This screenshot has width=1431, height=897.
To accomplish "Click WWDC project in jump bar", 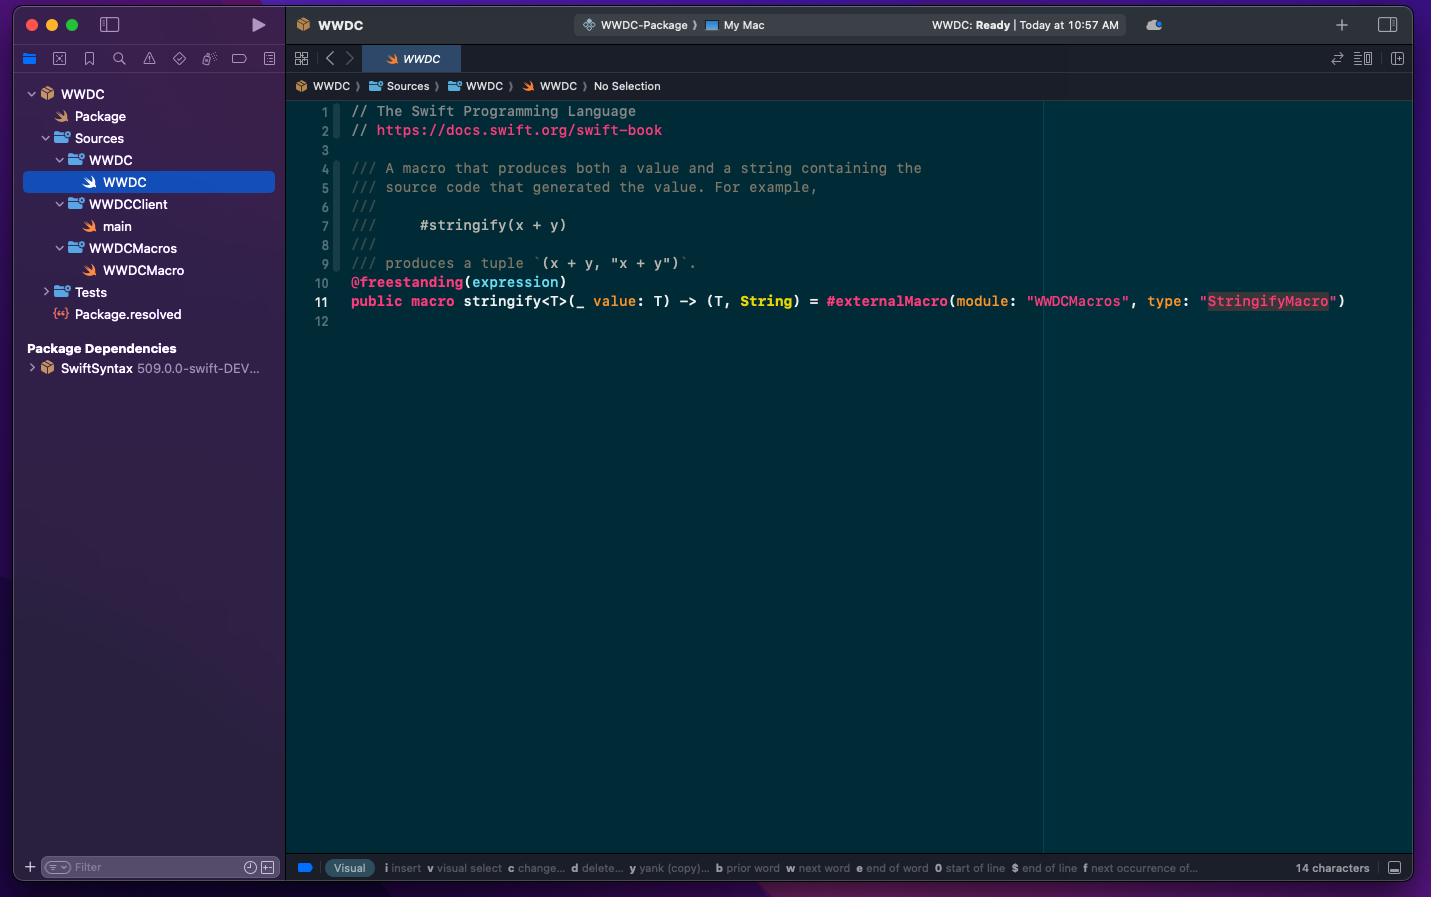I will pyautogui.click(x=323, y=86).
